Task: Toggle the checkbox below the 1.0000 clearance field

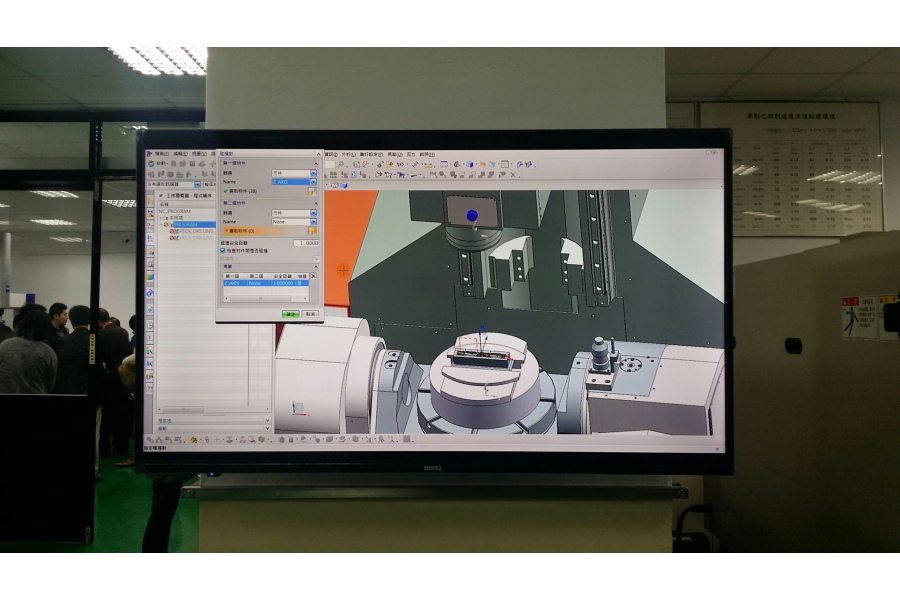Action: pos(223,251)
